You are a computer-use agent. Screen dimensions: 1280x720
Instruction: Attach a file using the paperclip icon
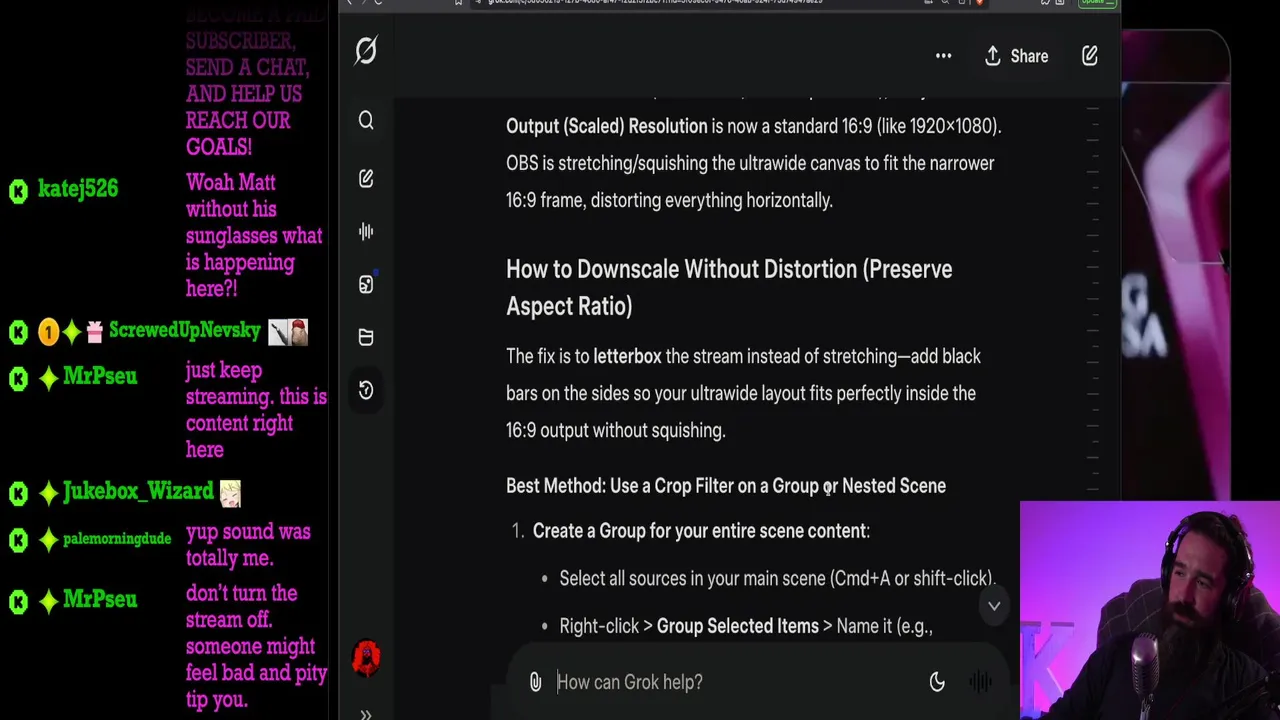click(x=535, y=682)
